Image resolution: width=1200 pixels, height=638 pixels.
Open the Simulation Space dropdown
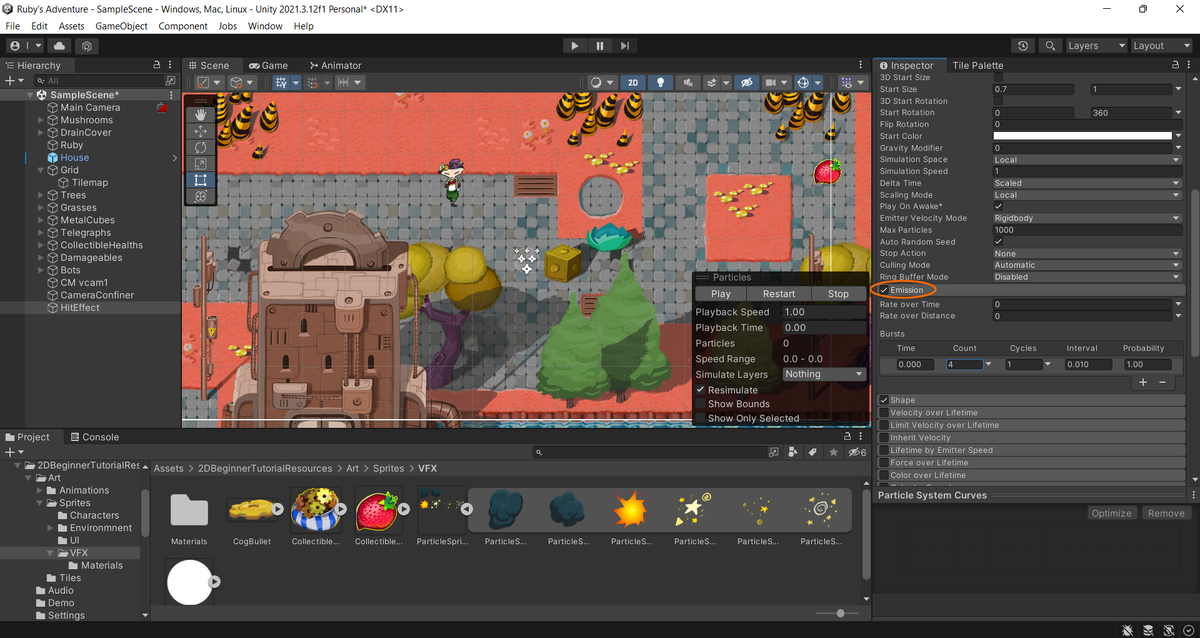[1087, 160]
